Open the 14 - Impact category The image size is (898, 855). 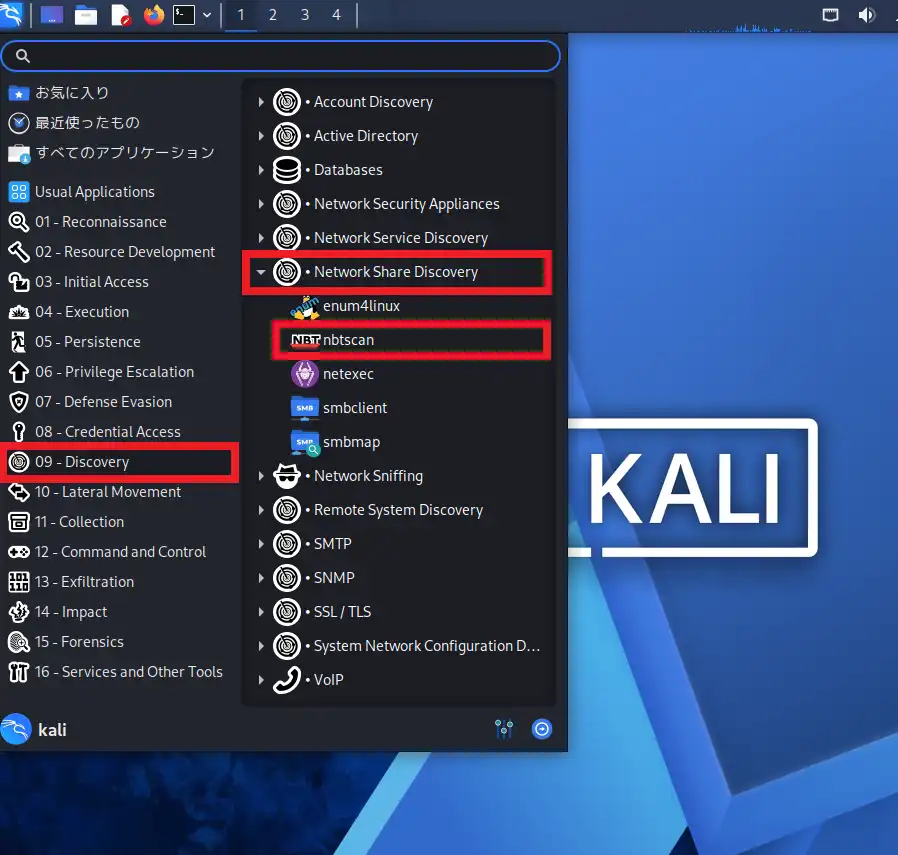120,612
